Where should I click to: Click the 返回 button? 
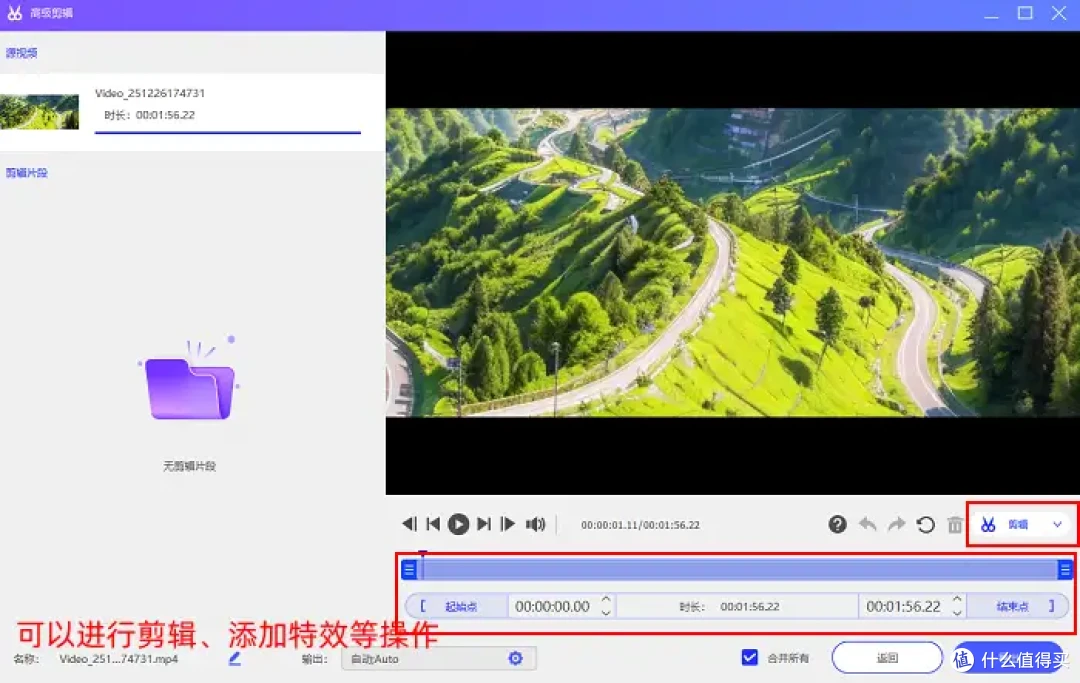tap(887, 658)
